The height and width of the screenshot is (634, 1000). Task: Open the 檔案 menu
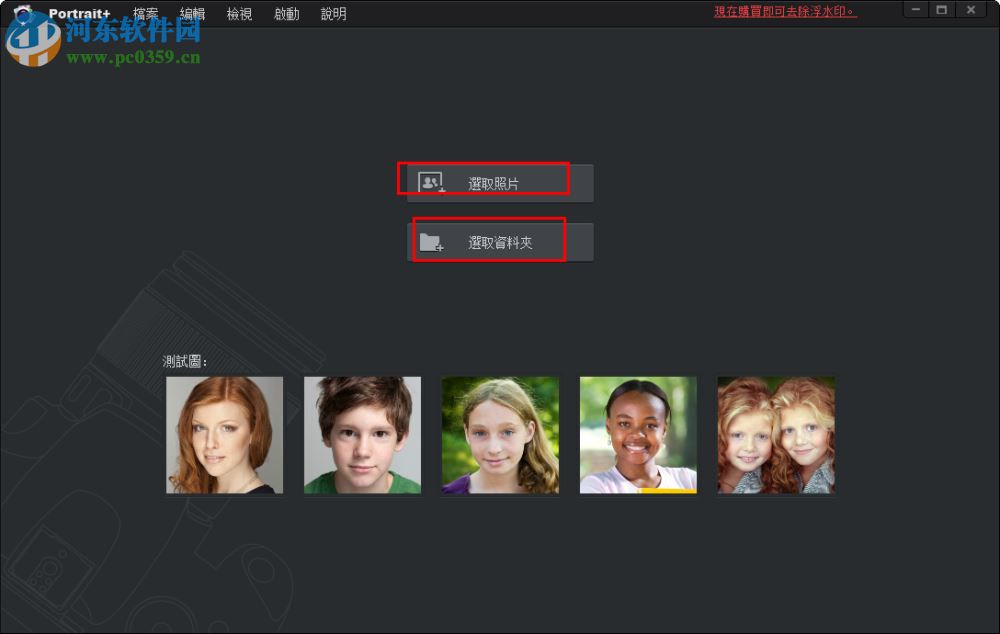point(145,13)
